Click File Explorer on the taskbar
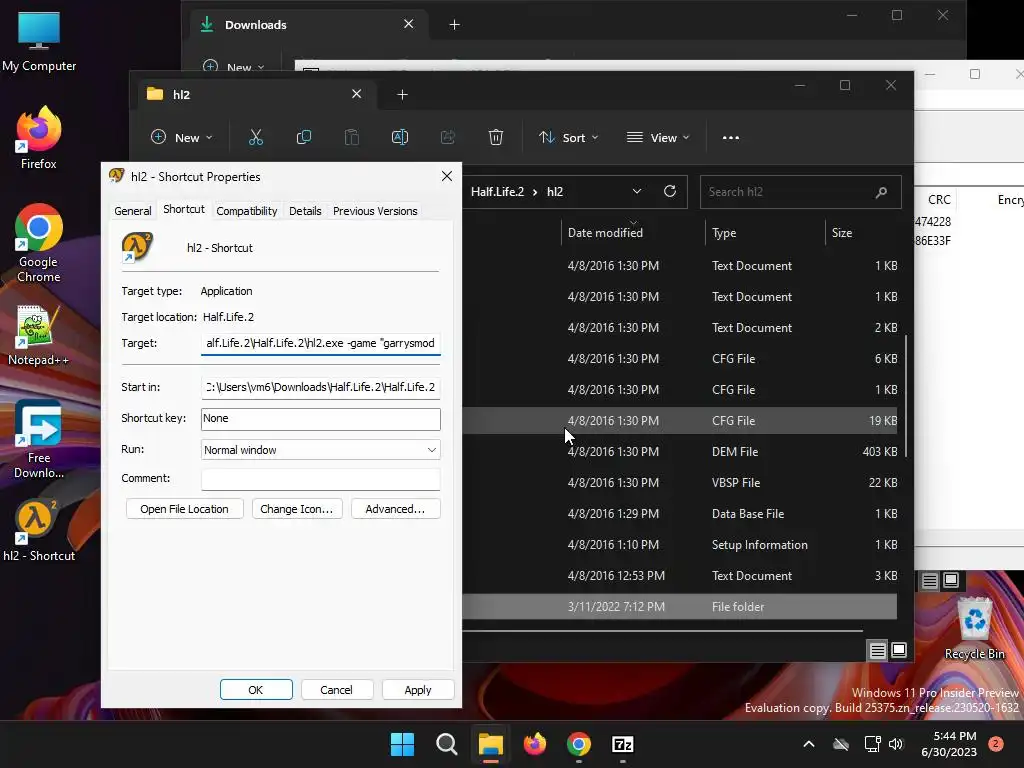Image resolution: width=1024 pixels, height=768 pixels. [x=490, y=744]
